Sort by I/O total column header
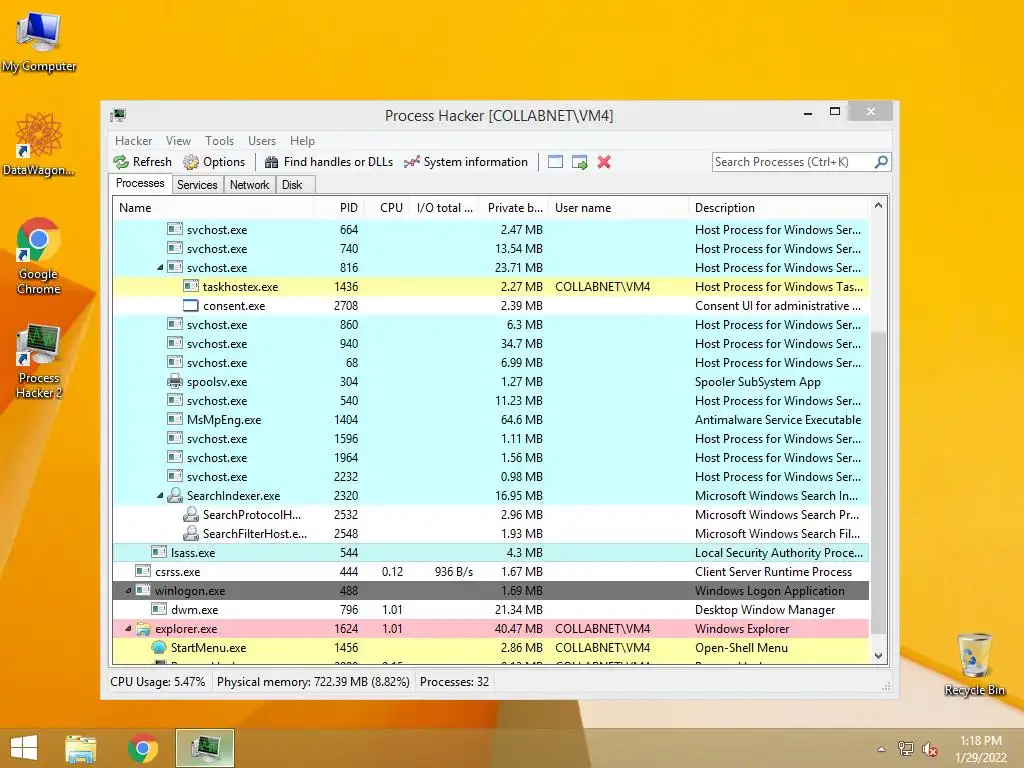The height and width of the screenshot is (768, 1024). (x=445, y=208)
